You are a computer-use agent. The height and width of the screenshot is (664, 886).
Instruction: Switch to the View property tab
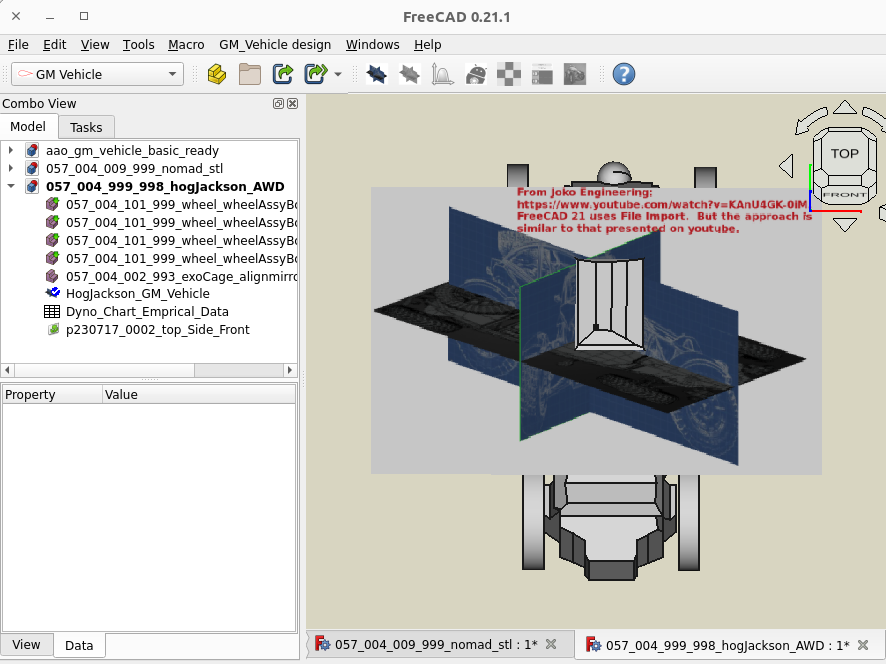[26, 645]
